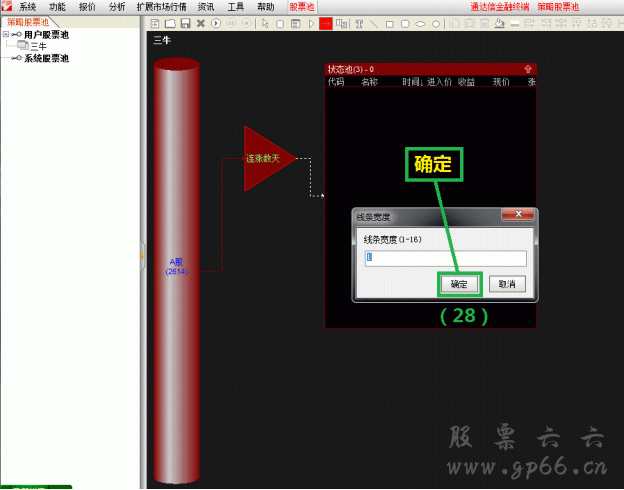Click the new document toolbar icon
624x490 pixels.
point(155,23)
